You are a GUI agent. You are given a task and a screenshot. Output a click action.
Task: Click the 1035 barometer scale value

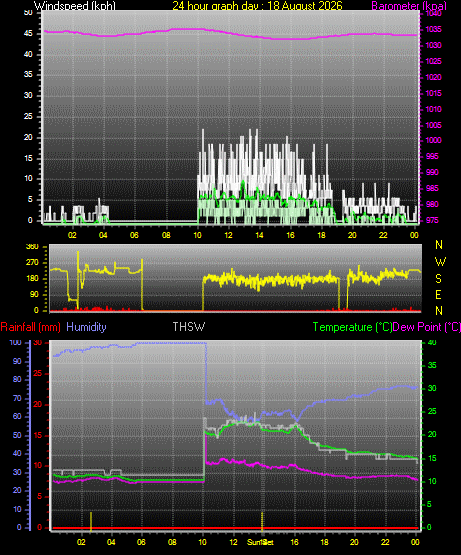click(x=433, y=29)
